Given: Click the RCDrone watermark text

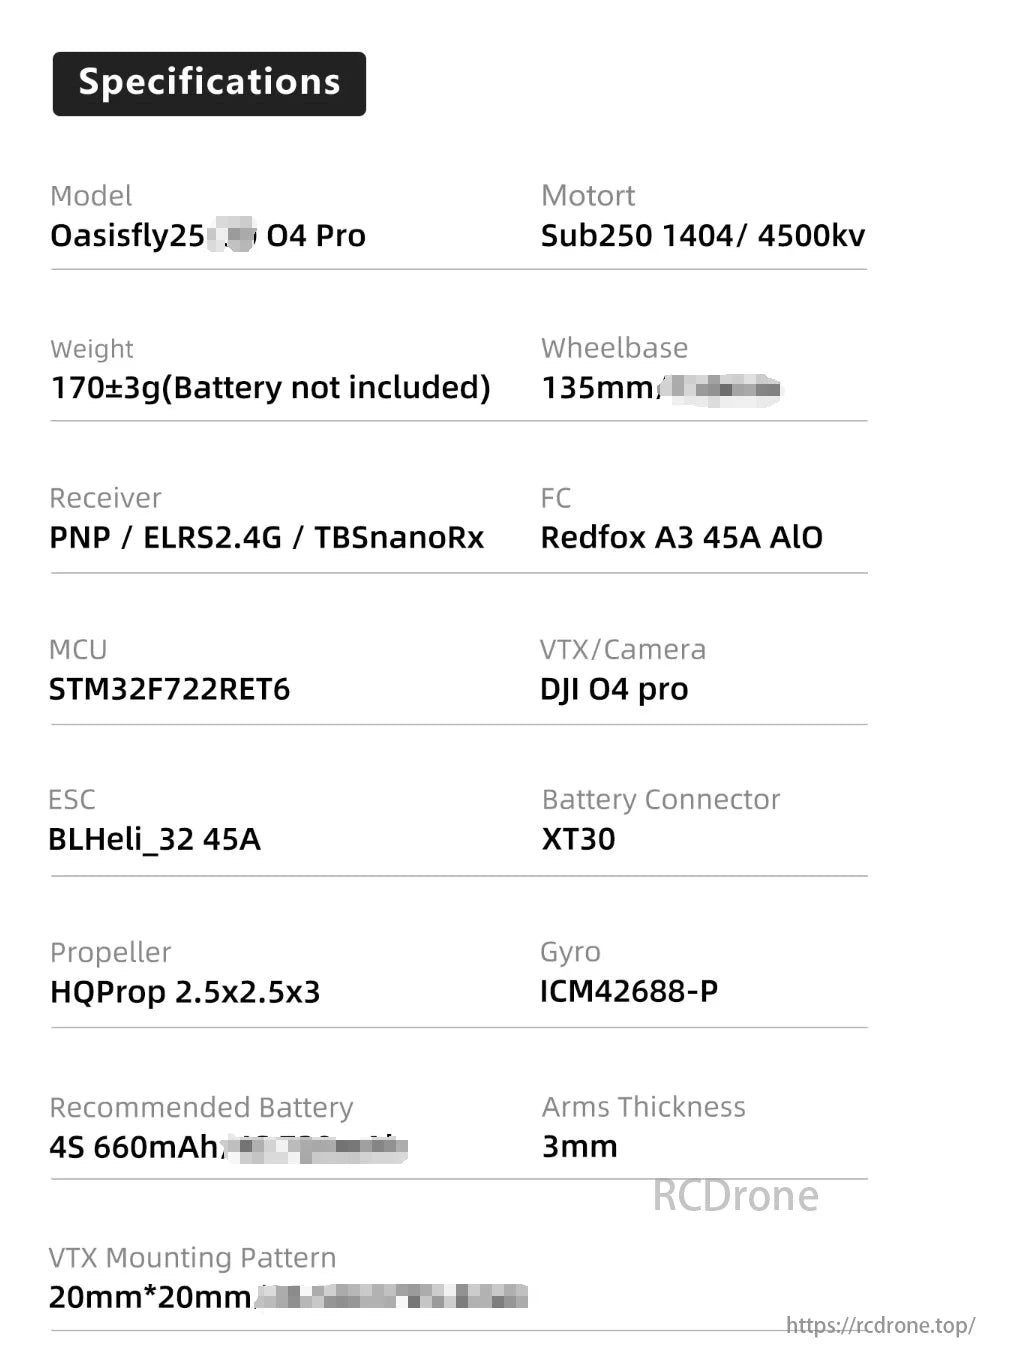Looking at the screenshot, I should 735,1196.
